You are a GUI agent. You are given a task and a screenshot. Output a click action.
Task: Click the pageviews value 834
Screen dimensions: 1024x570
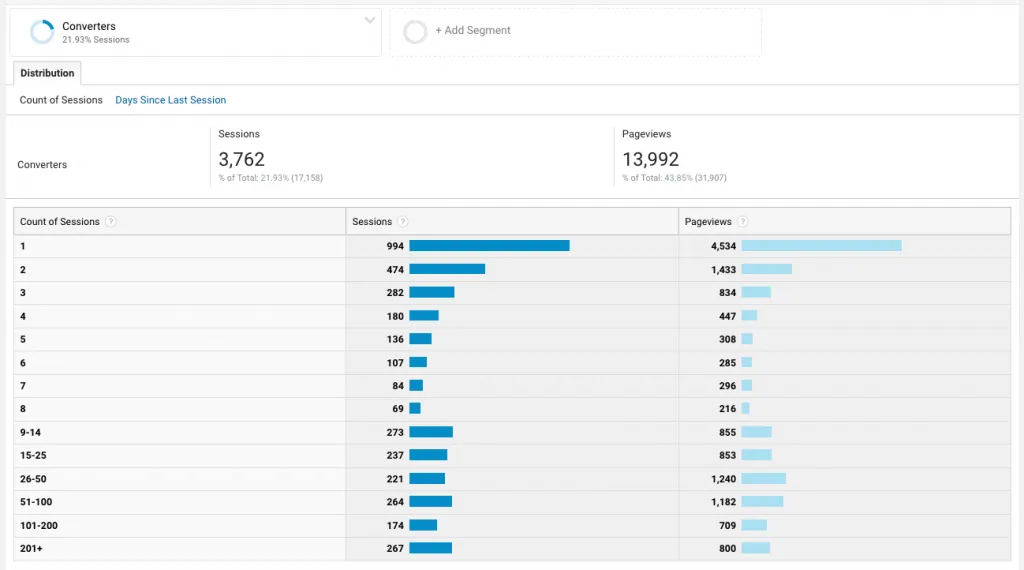click(728, 293)
